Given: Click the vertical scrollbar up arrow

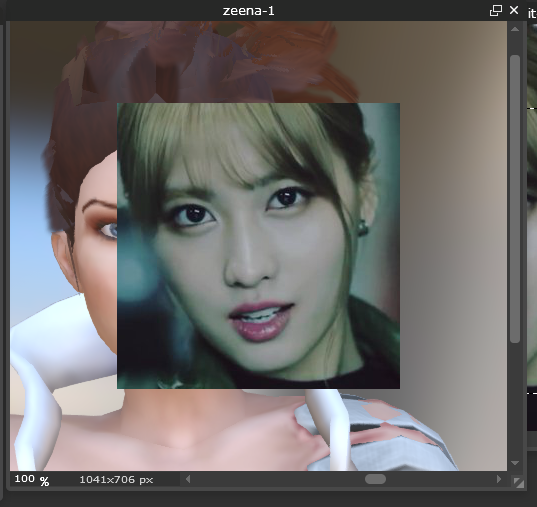Looking at the screenshot, I should tap(515, 29).
